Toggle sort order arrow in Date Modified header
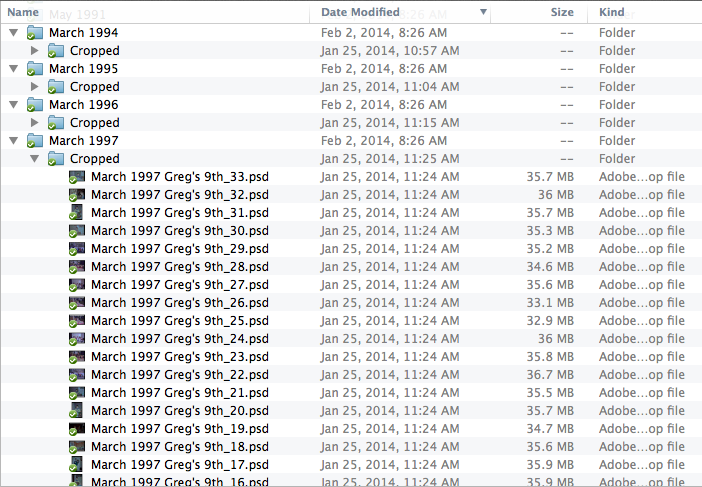 coord(484,12)
